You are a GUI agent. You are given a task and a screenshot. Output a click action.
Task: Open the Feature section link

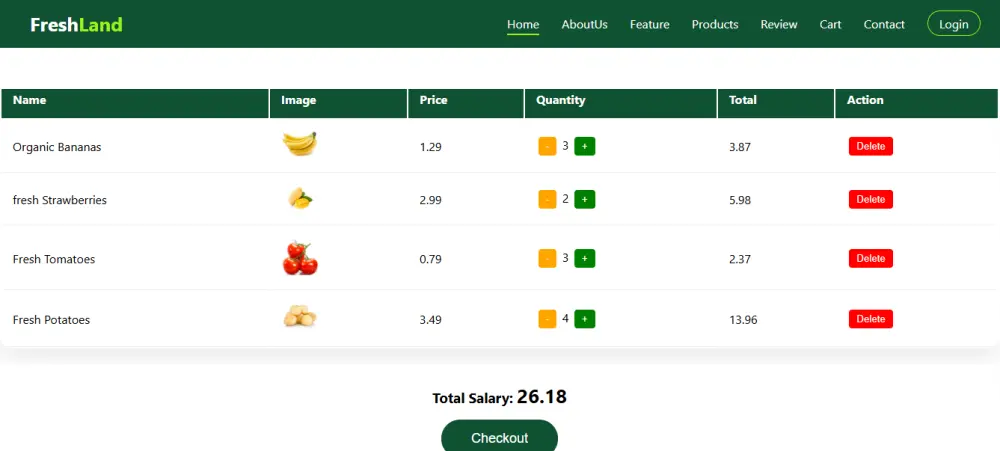point(649,24)
